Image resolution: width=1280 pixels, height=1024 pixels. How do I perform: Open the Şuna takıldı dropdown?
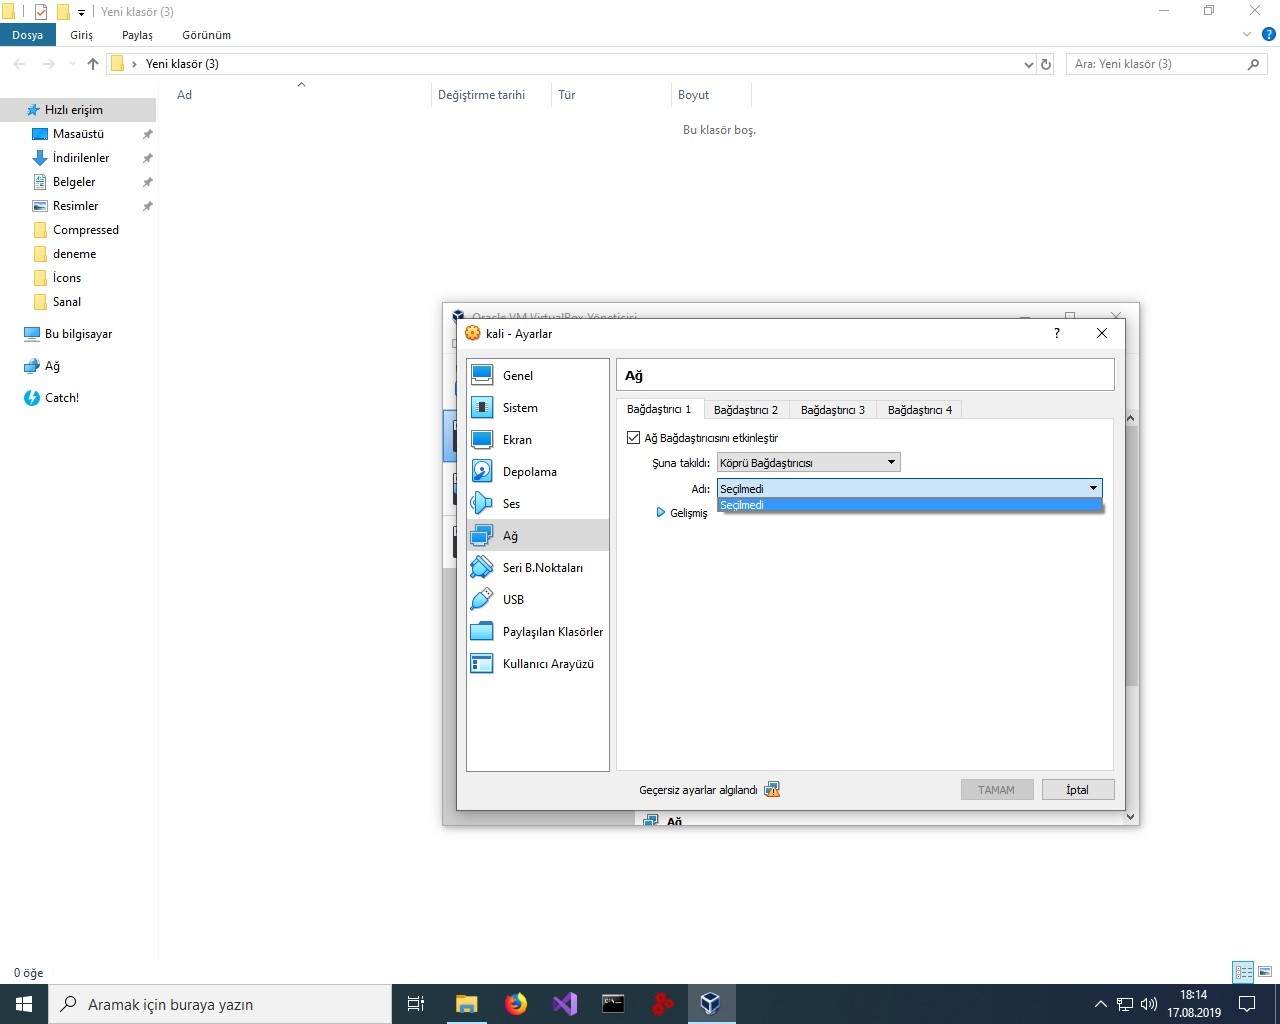pos(808,462)
